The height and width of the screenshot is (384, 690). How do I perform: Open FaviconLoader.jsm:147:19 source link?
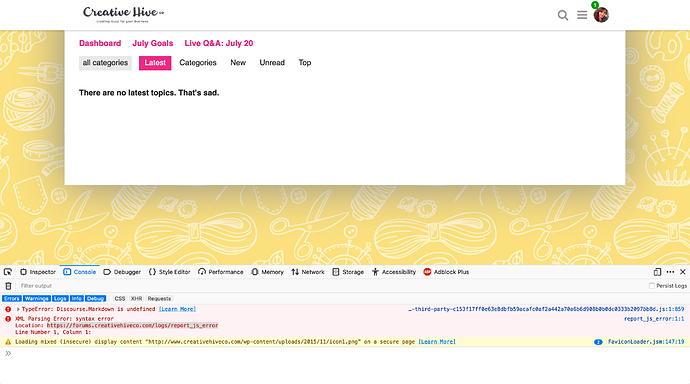click(646, 342)
